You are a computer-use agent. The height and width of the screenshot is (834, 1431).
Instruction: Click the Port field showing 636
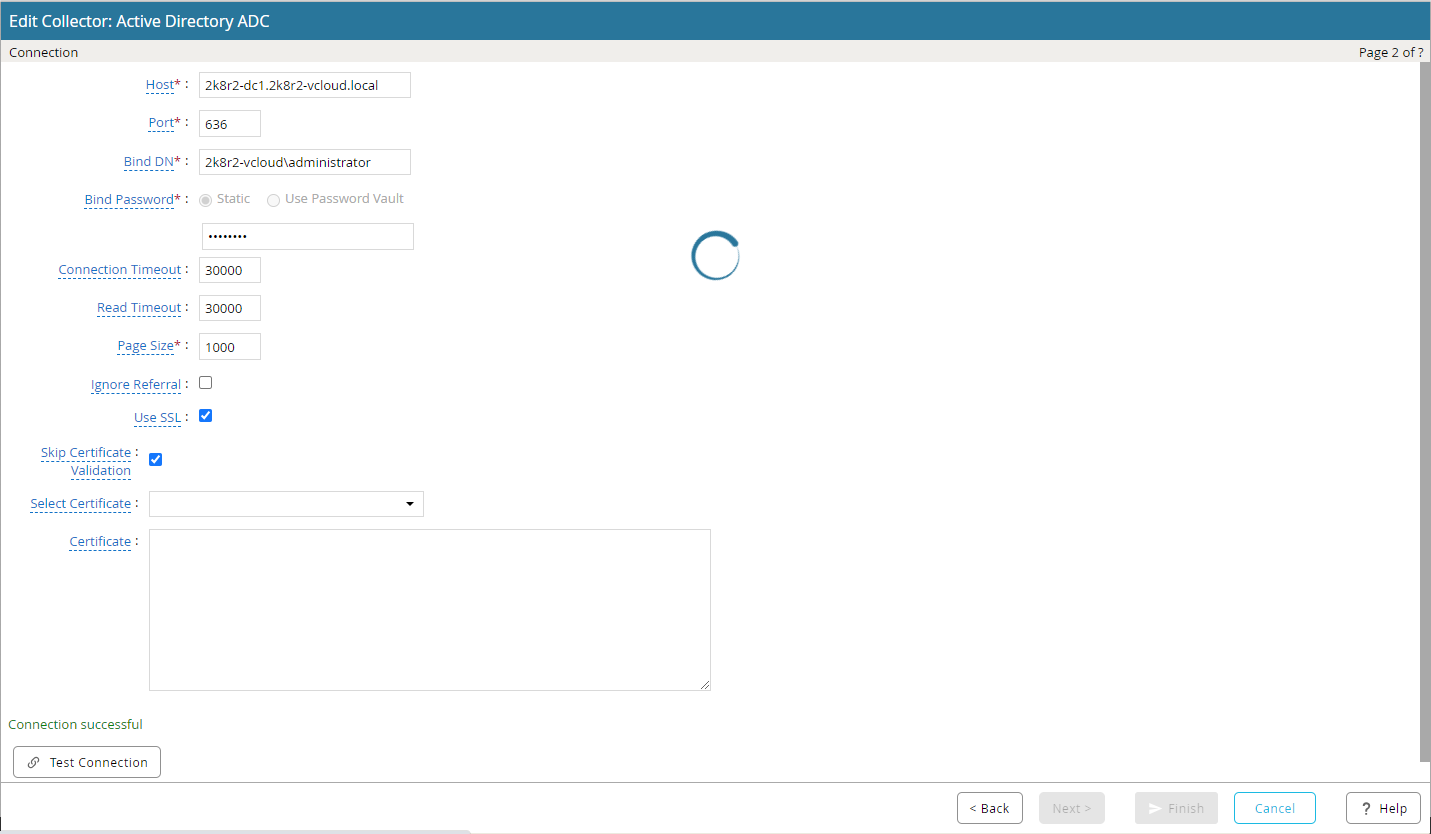[229, 124]
